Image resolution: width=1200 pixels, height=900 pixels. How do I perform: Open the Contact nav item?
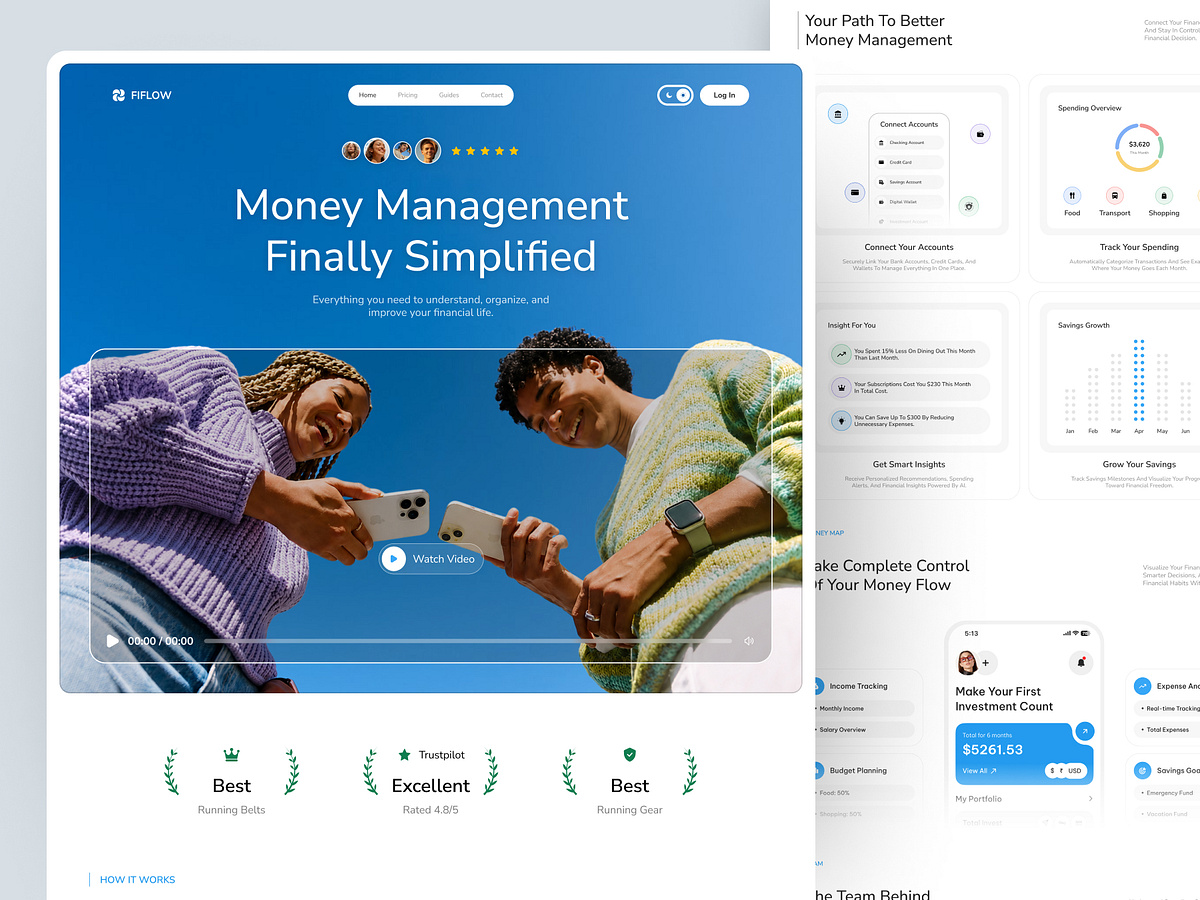tap(491, 95)
